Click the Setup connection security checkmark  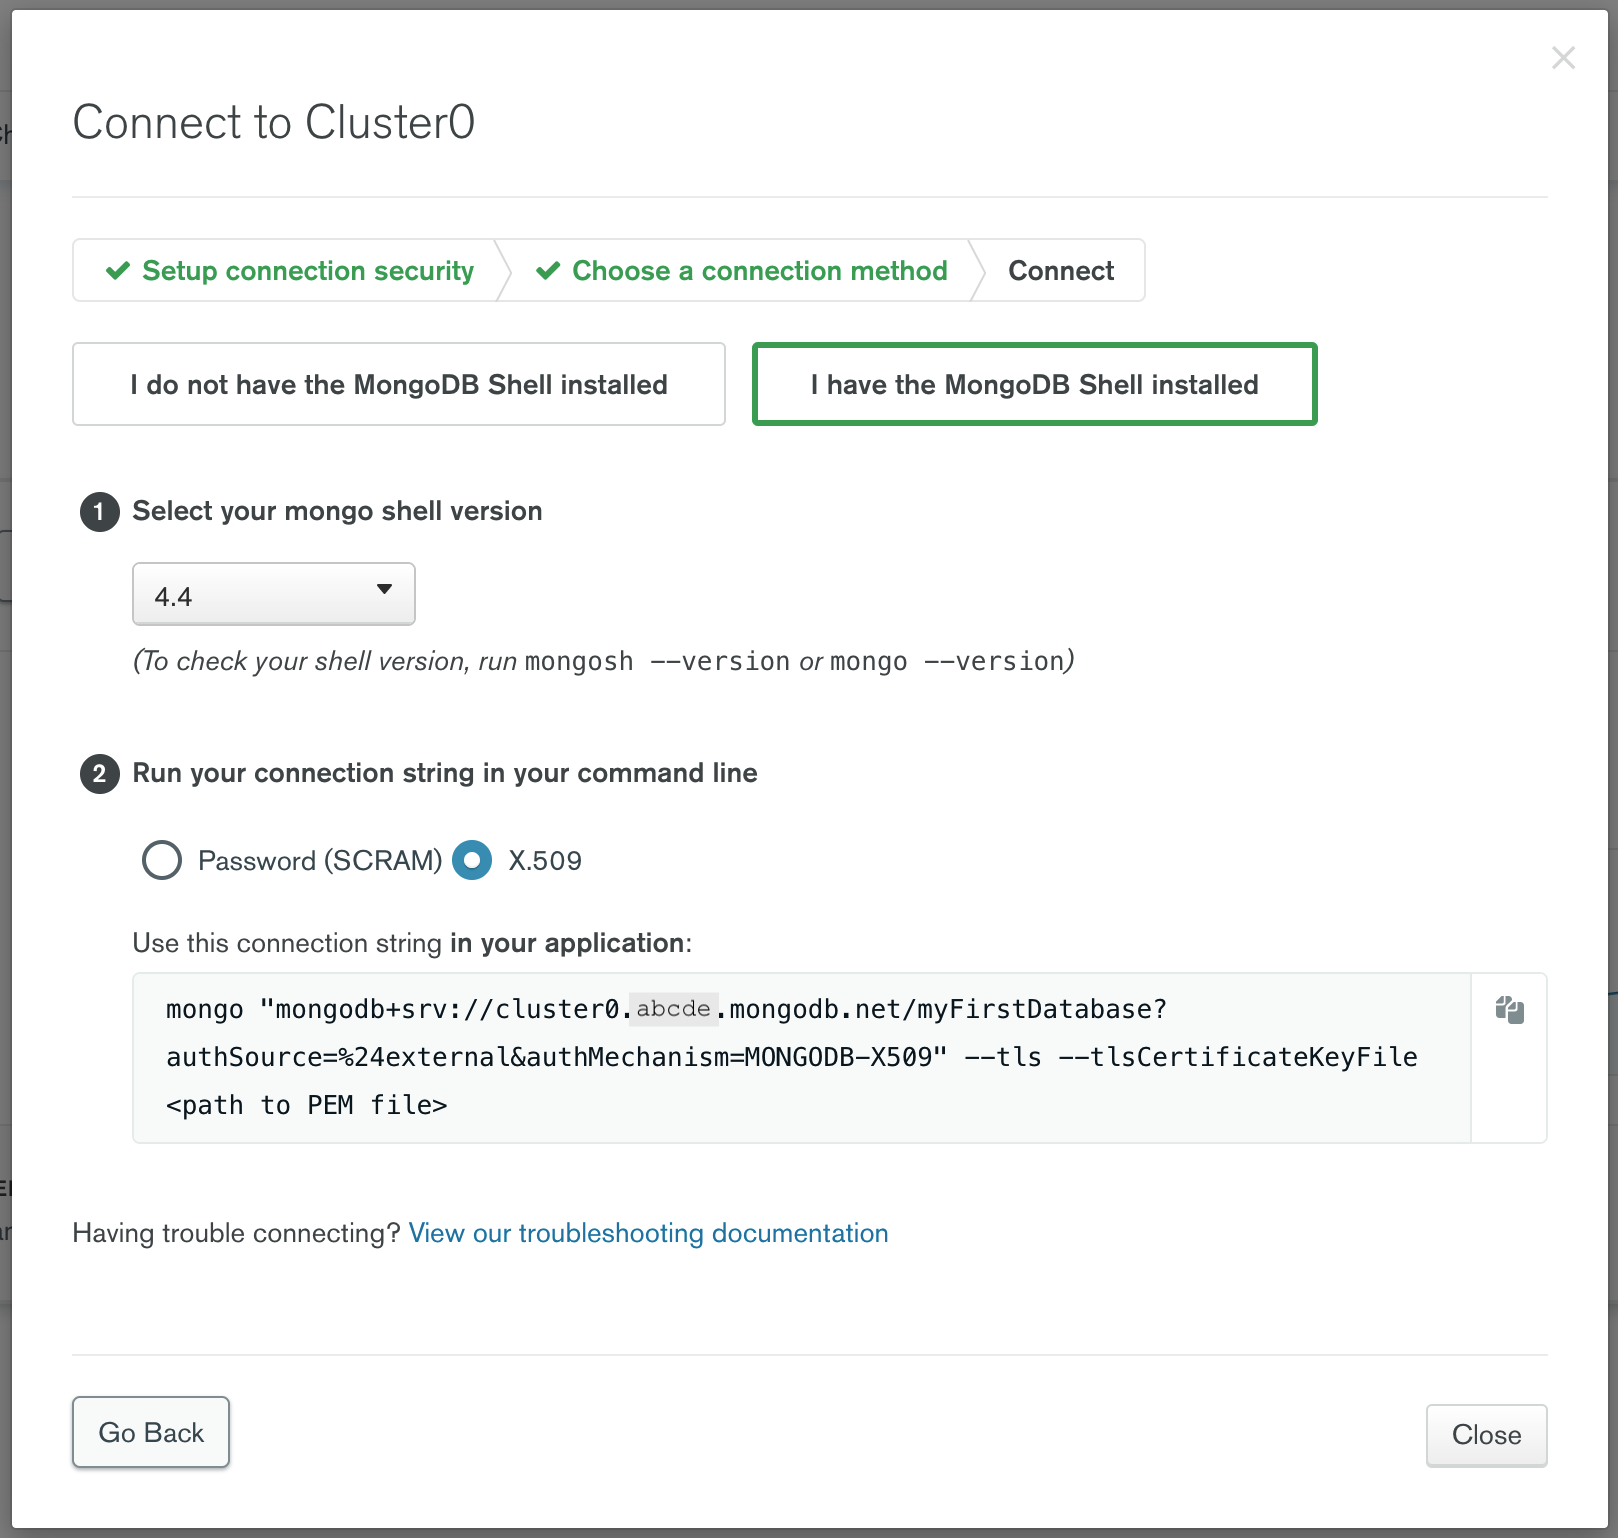118,271
